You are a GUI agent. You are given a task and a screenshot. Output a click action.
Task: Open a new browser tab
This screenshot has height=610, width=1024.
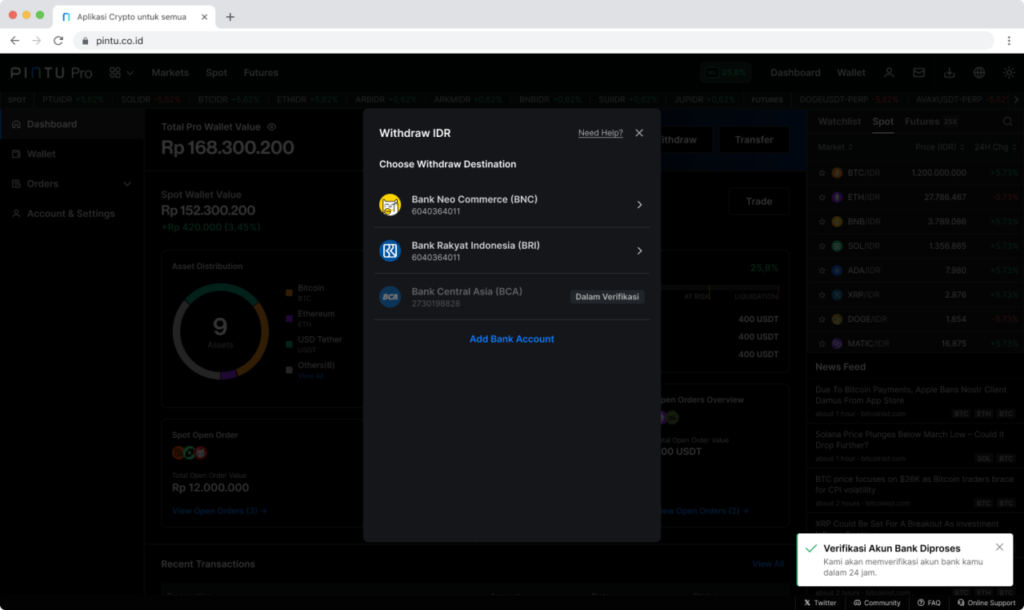pos(230,17)
